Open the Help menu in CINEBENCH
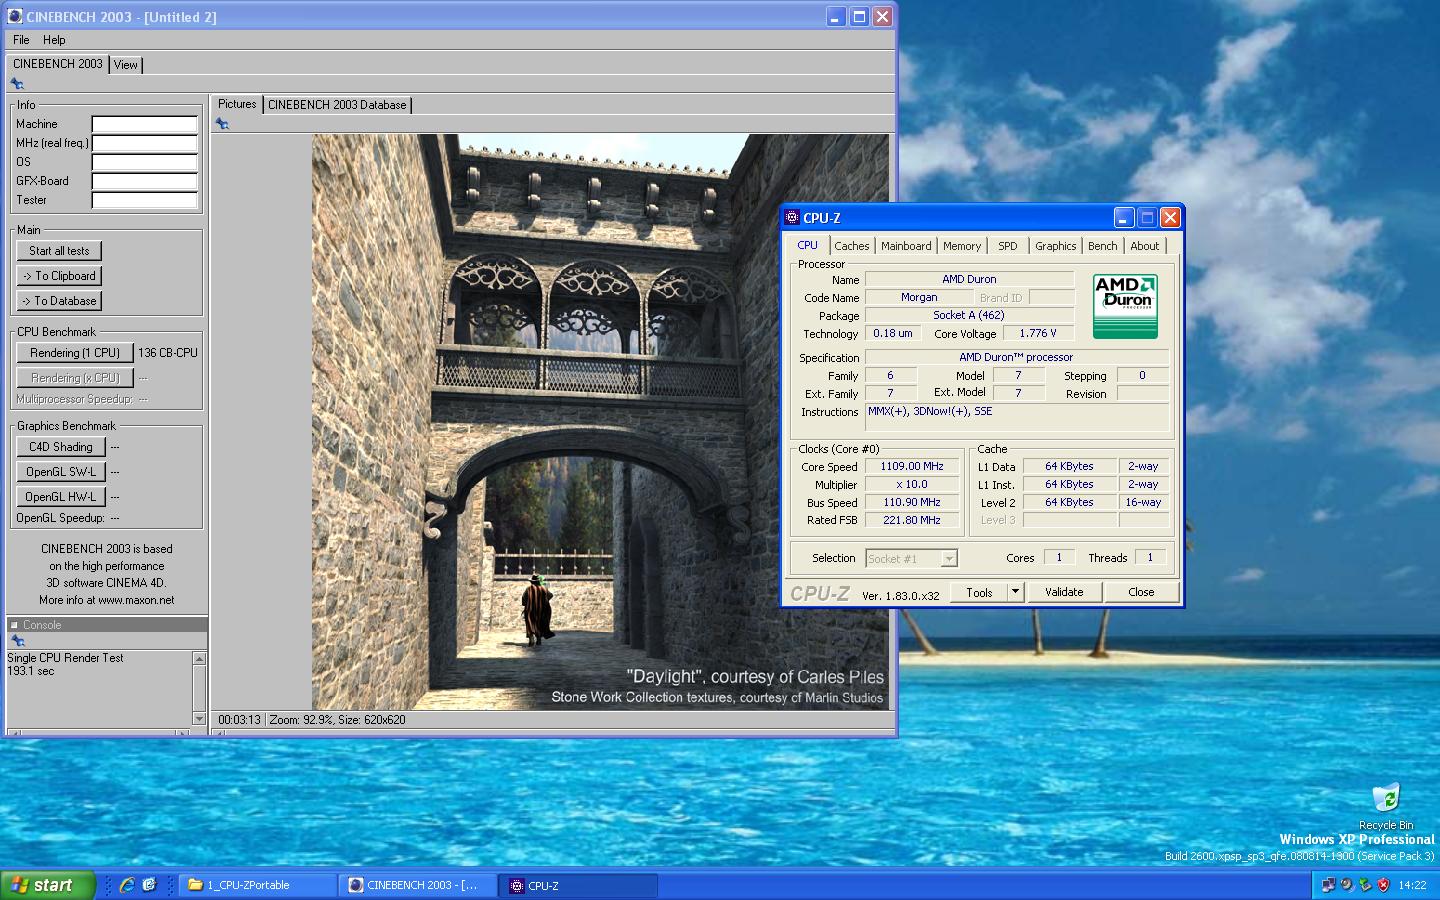Image resolution: width=1440 pixels, height=900 pixels. (x=54, y=40)
